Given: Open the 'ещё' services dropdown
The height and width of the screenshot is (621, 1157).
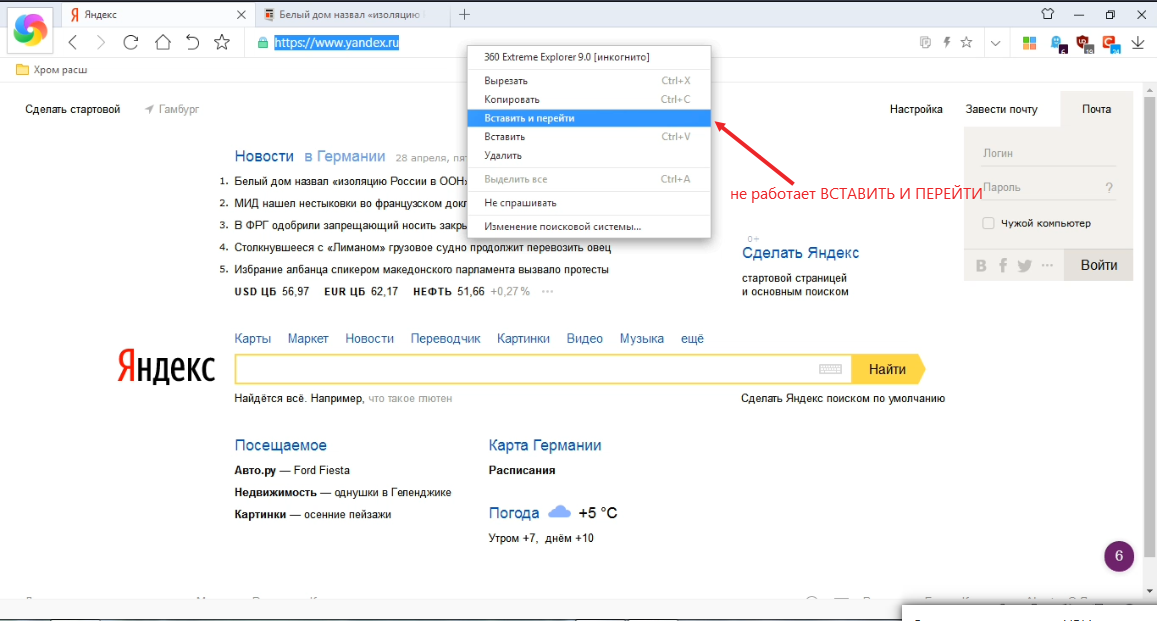Looking at the screenshot, I should pos(692,339).
